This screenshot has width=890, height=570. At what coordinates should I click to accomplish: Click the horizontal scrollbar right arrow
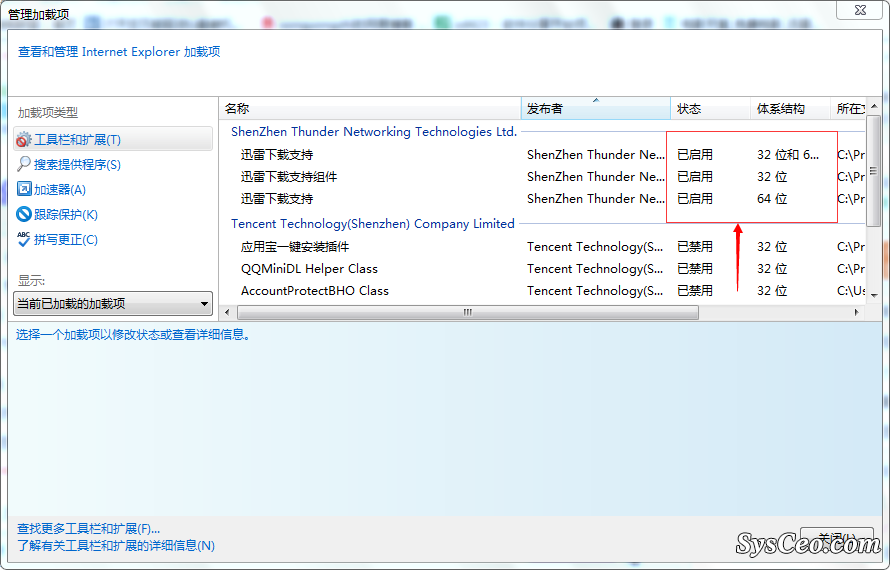click(857, 312)
